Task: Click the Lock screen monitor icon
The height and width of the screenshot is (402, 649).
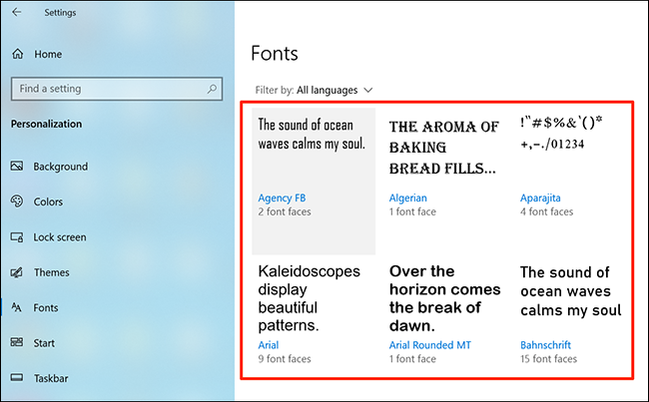Action: click(x=17, y=237)
